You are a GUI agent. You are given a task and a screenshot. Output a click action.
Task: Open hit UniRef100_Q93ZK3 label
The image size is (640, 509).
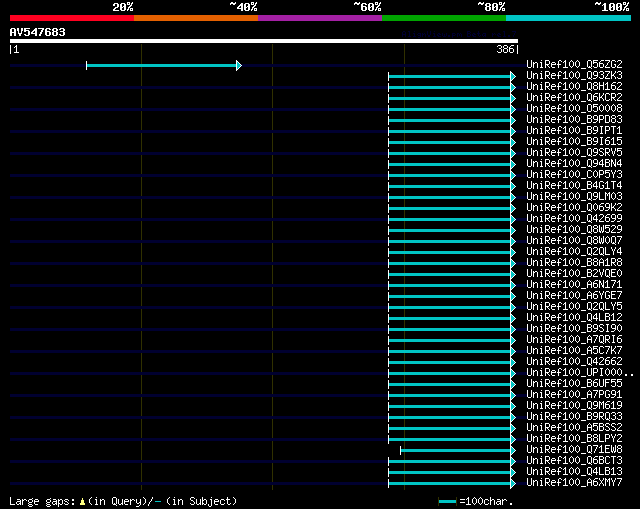pos(574,76)
